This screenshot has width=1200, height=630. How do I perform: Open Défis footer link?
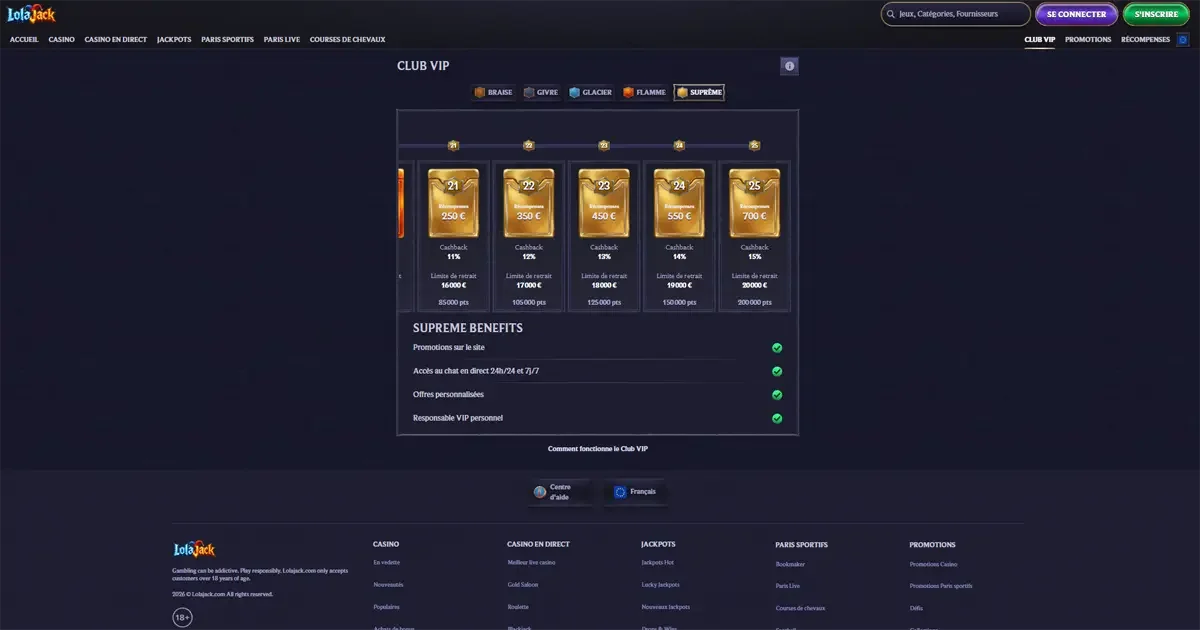[916, 608]
